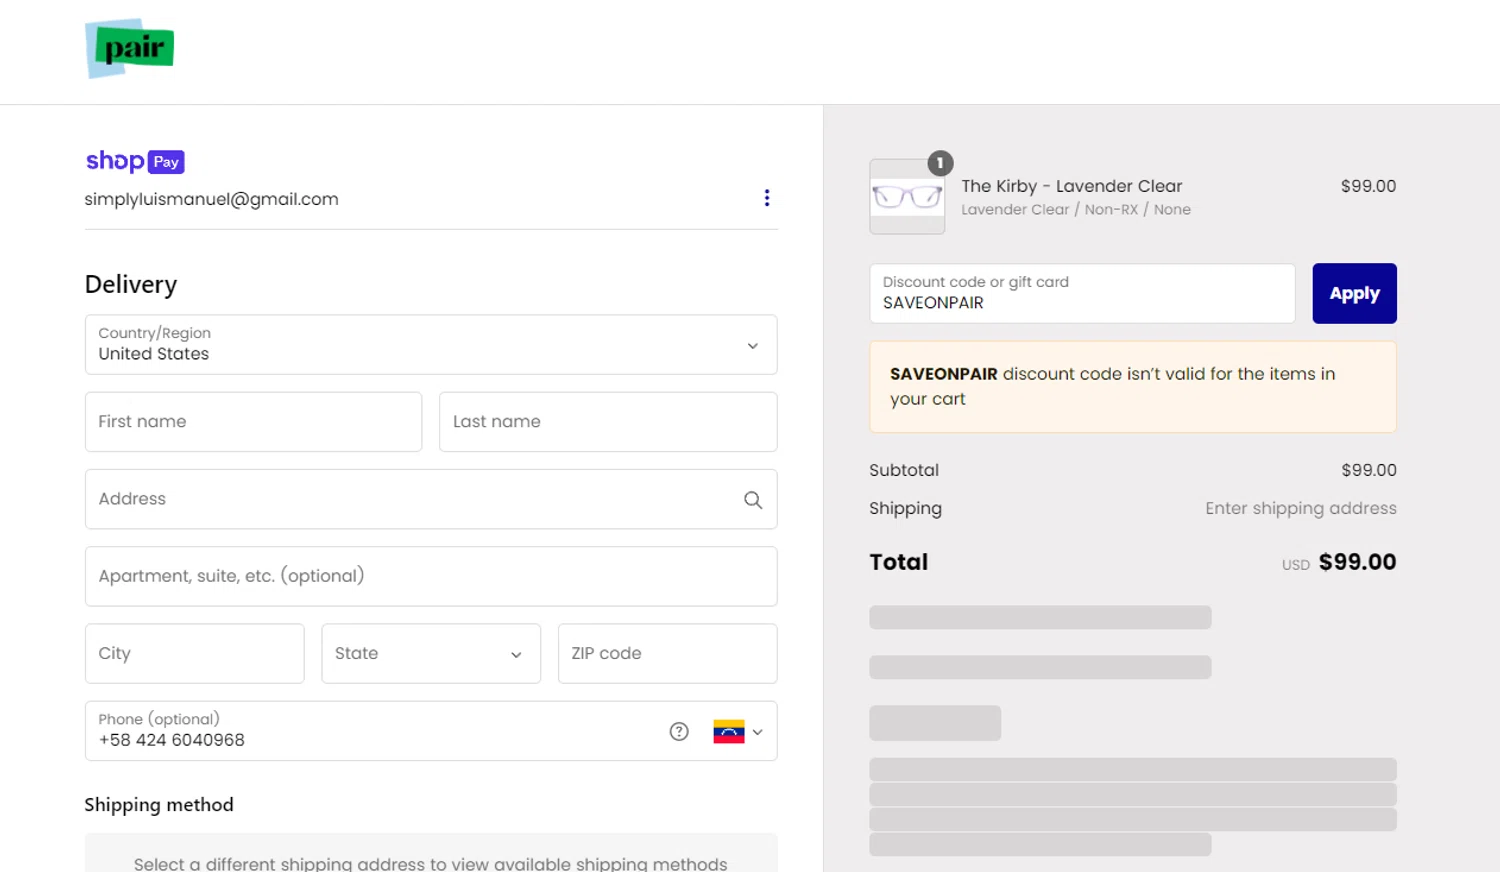Open the phone country flag selector
The width and height of the screenshot is (1500, 872).
tap(738, 732)
